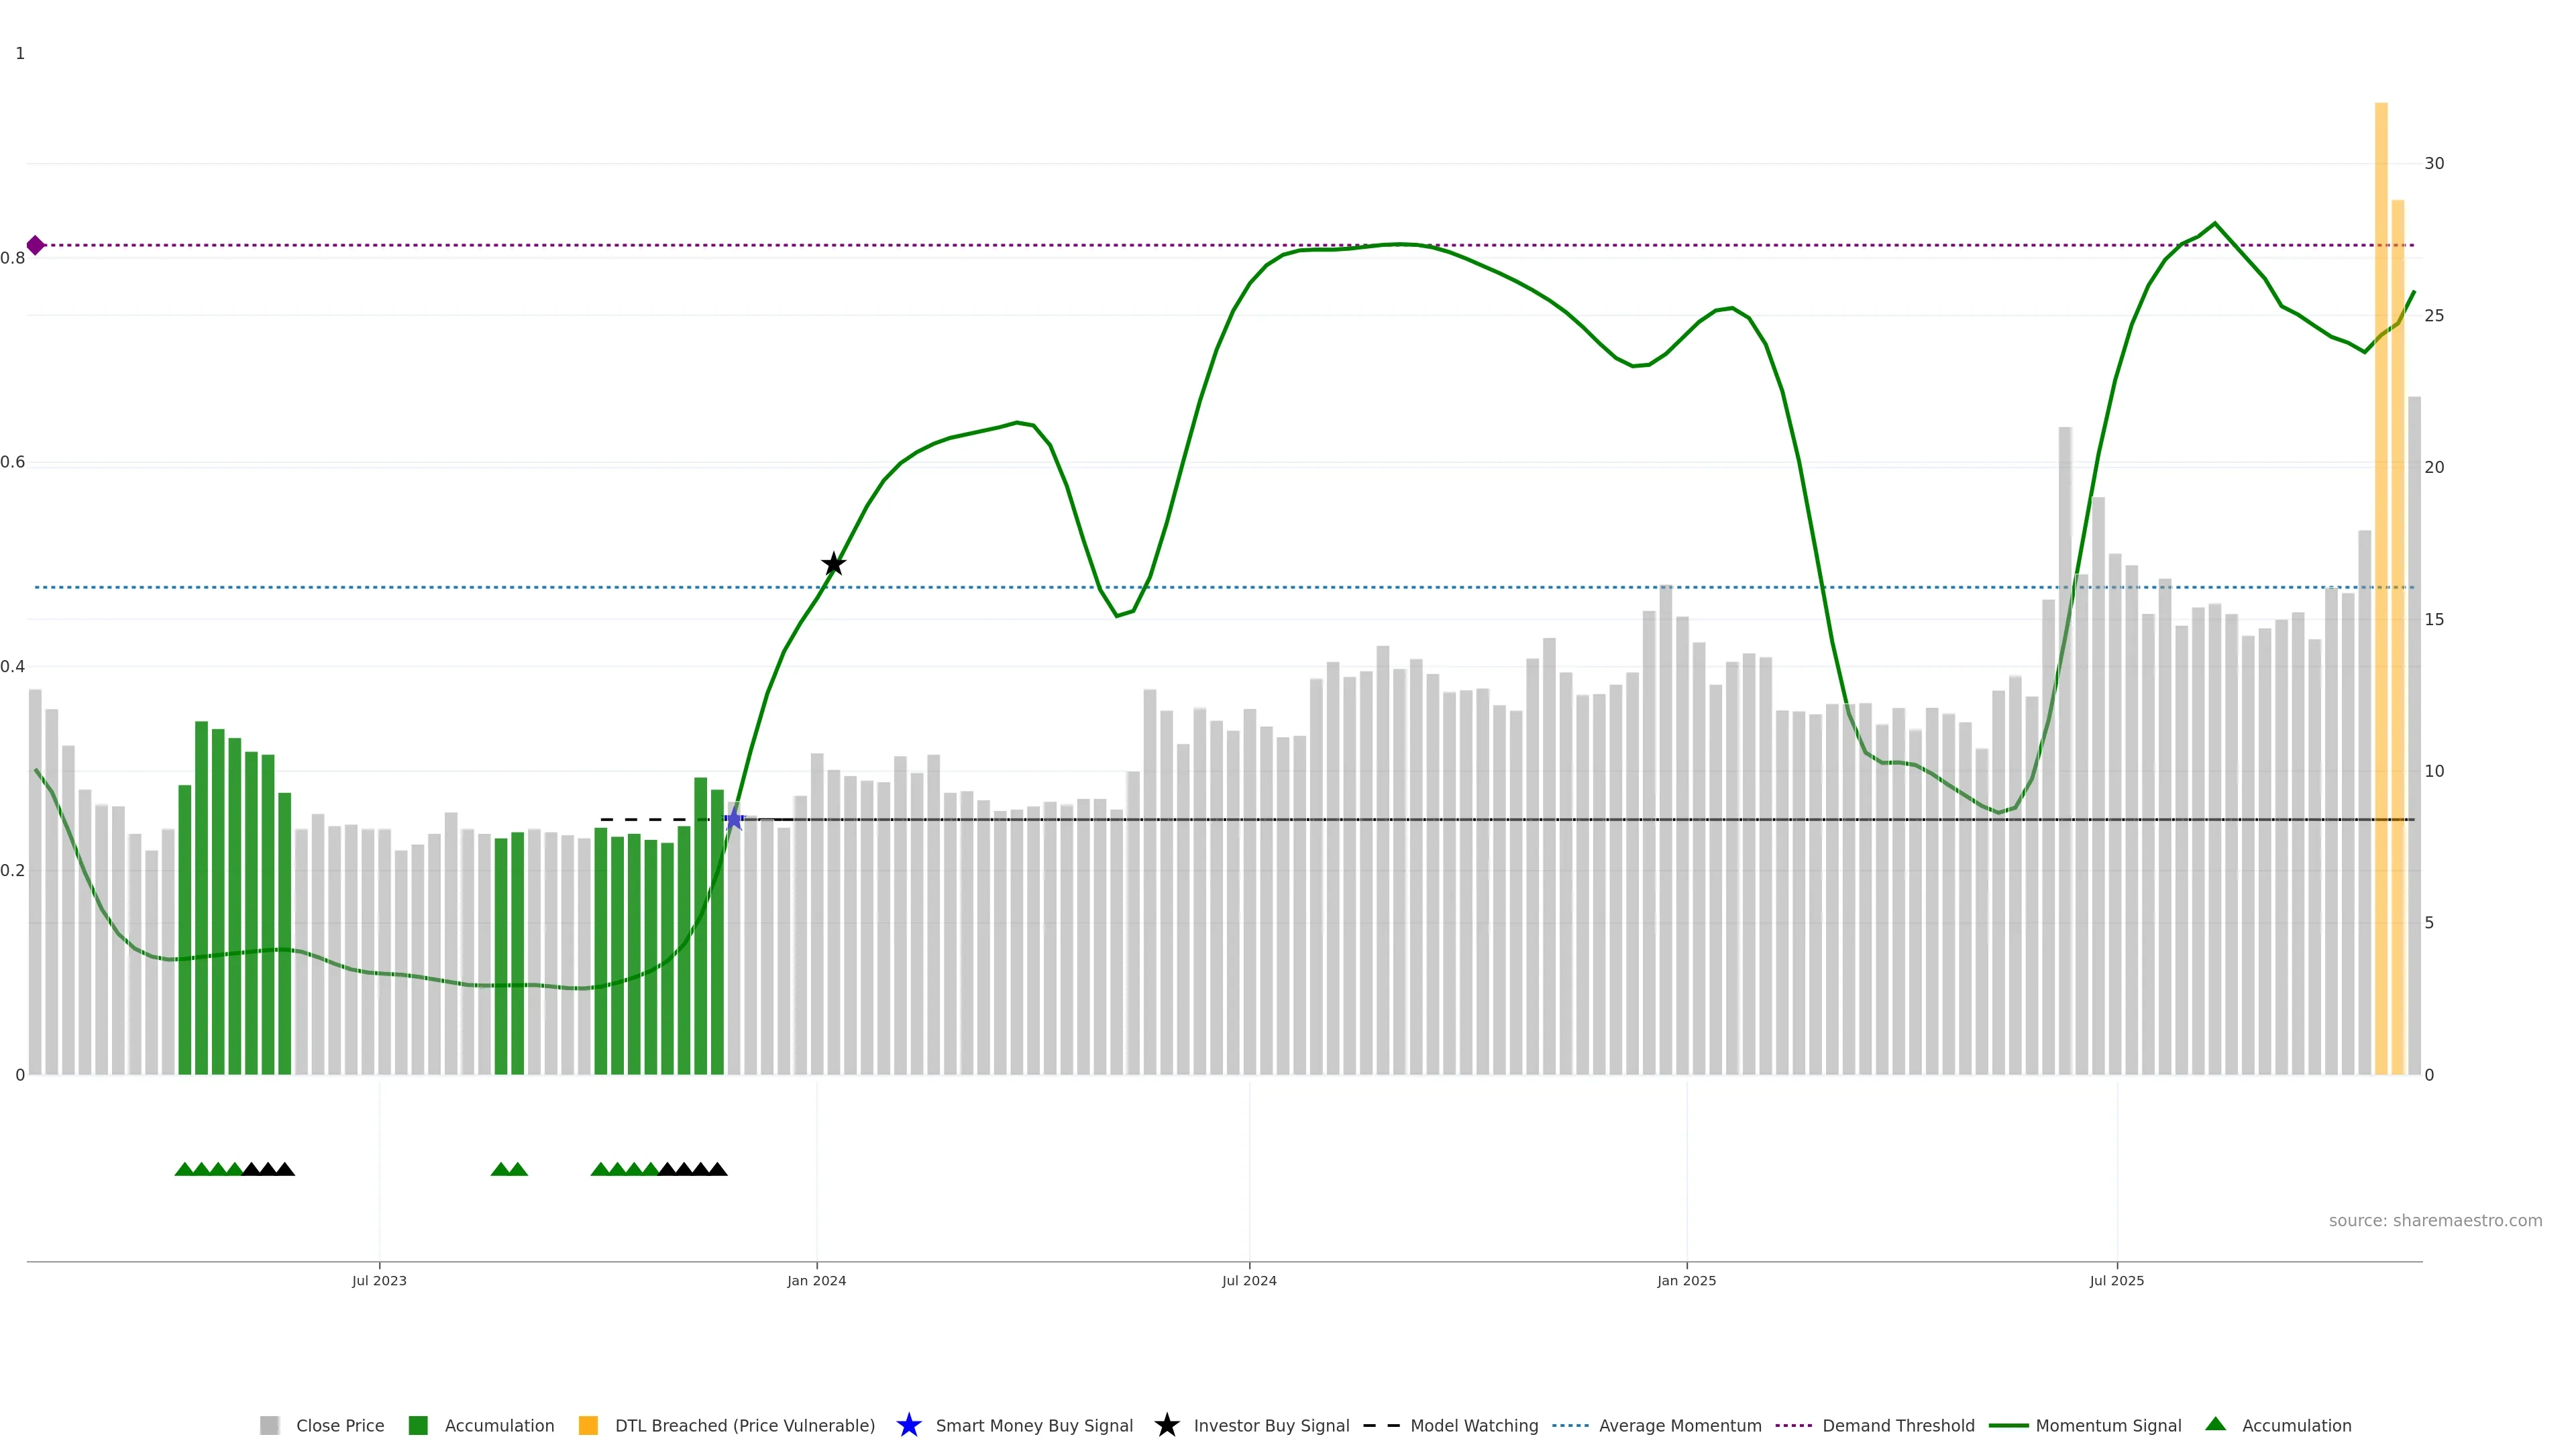Image resolution: width=2576 pixels, height=1449 pixels.
Task: Click the black Investor Buy star marker
Action: (x=833, y=564)
